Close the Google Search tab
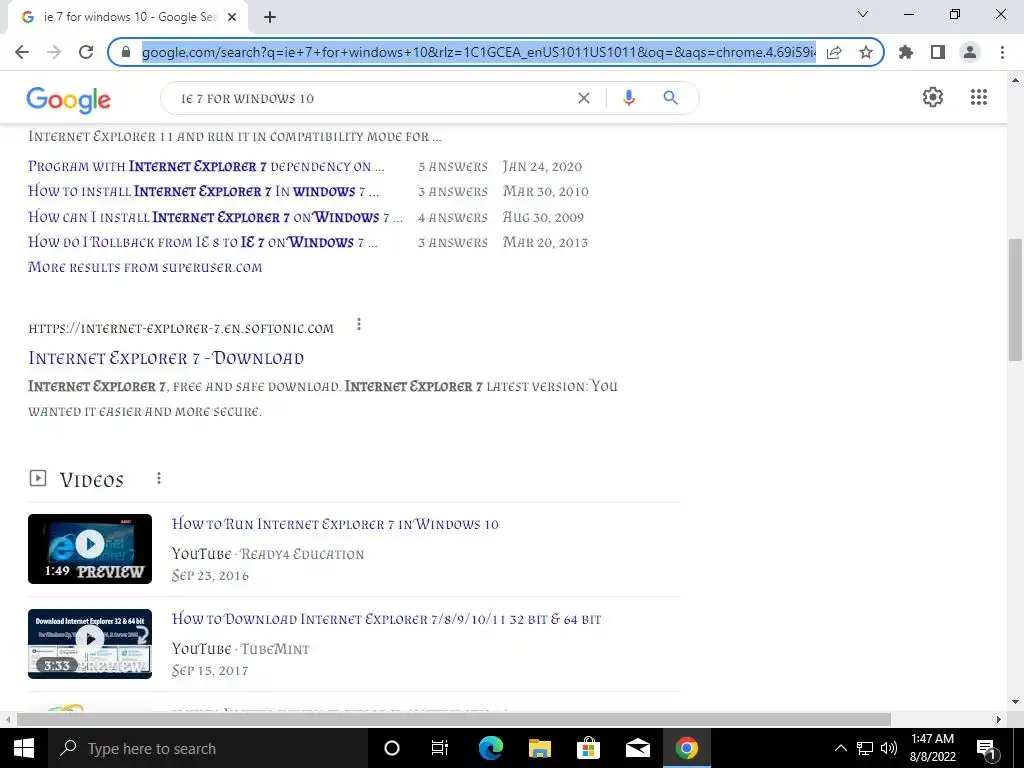Screen dimensions: 1024x768 click(232, 17)
